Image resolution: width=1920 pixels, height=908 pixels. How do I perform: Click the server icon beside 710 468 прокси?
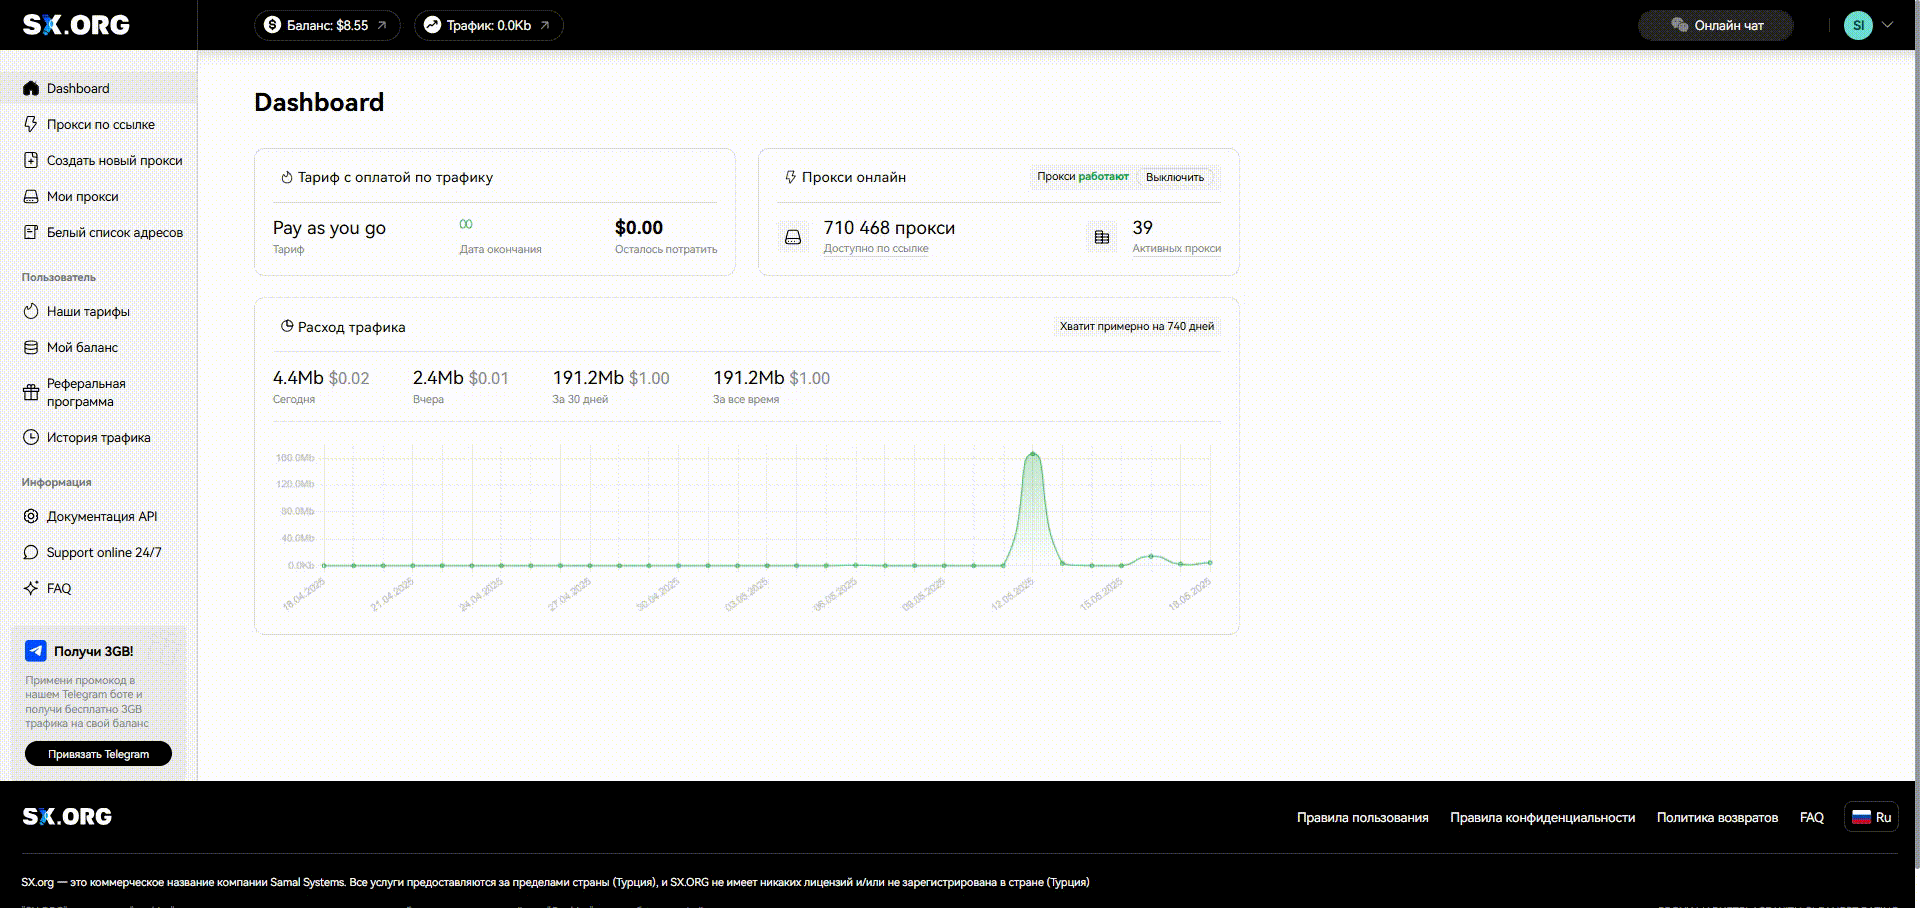pos(793,237)
